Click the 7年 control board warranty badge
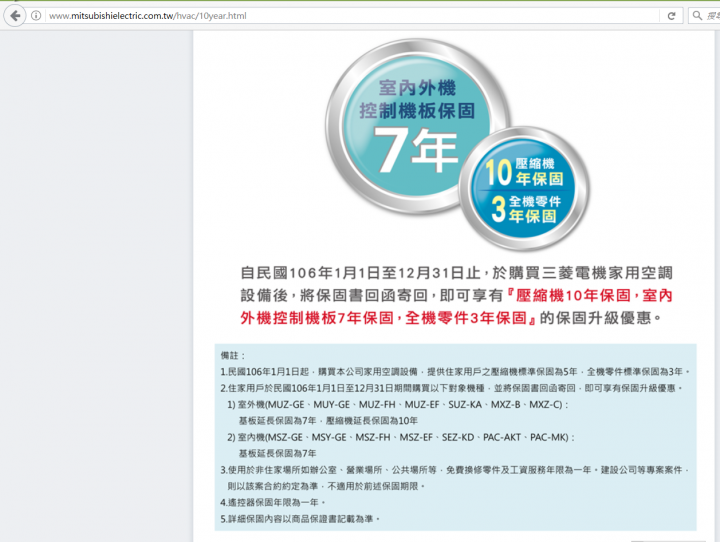The width and height of the screenshot is (720, 542). [x=417, y=126]
